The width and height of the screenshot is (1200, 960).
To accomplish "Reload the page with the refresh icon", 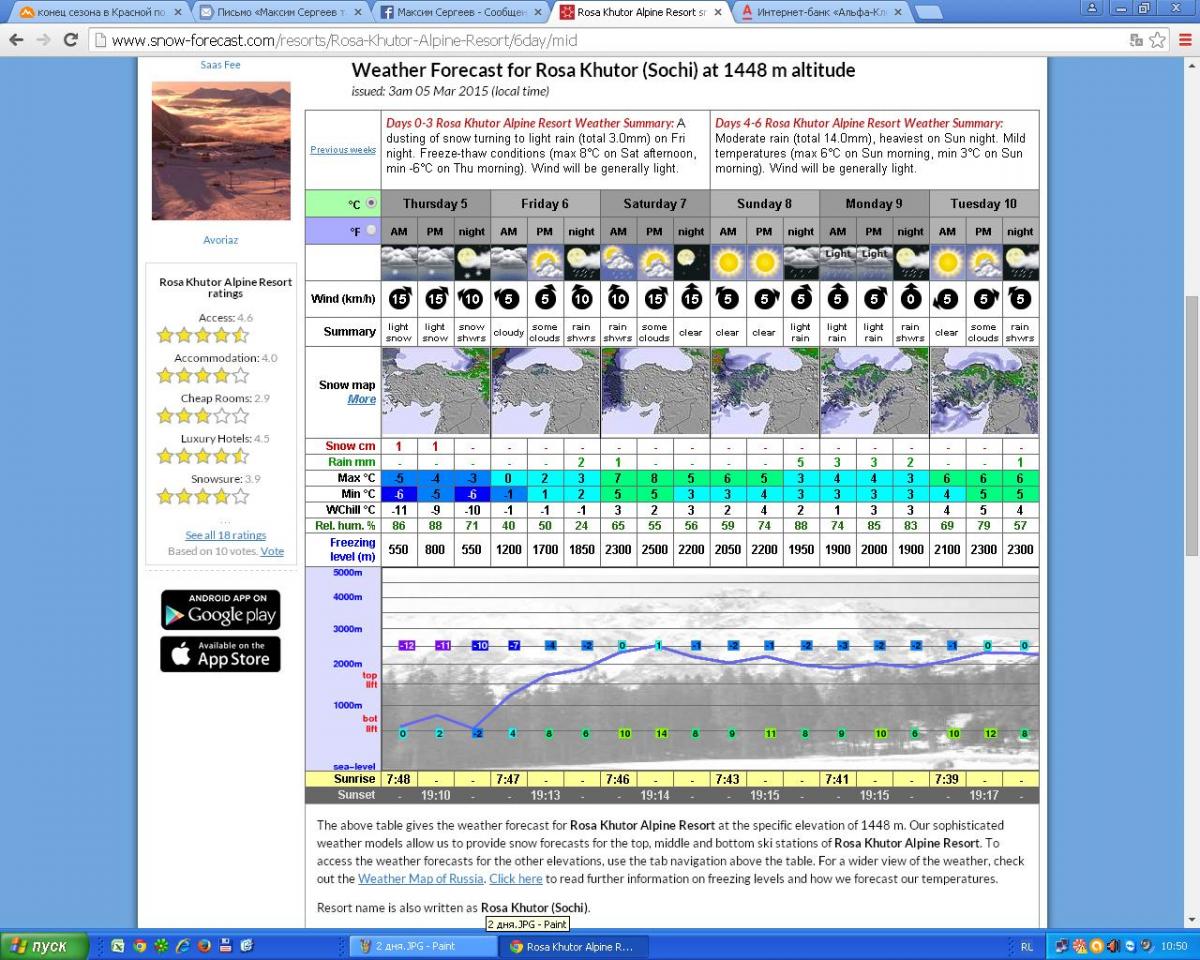I will 70,41.
